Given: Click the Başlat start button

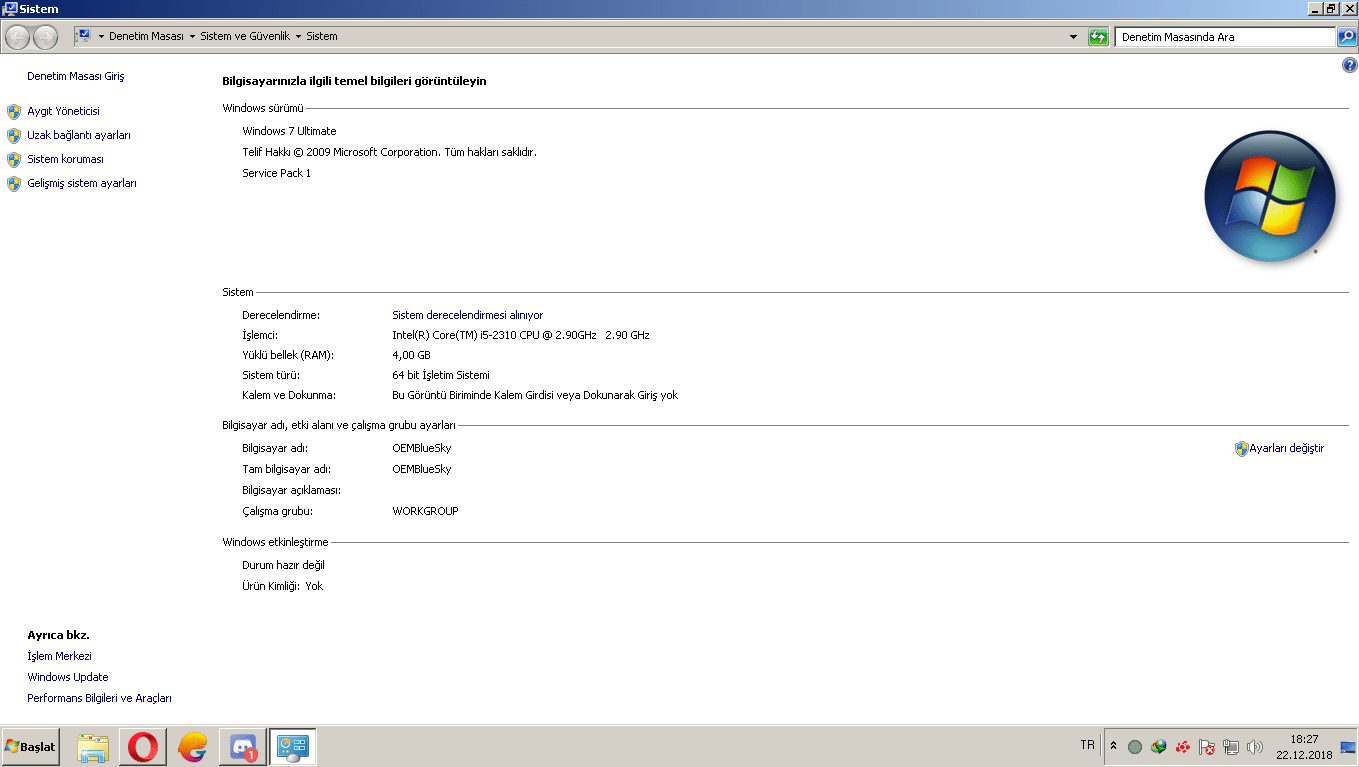Looking at the screenshot, I should click(x=31, y=747).
